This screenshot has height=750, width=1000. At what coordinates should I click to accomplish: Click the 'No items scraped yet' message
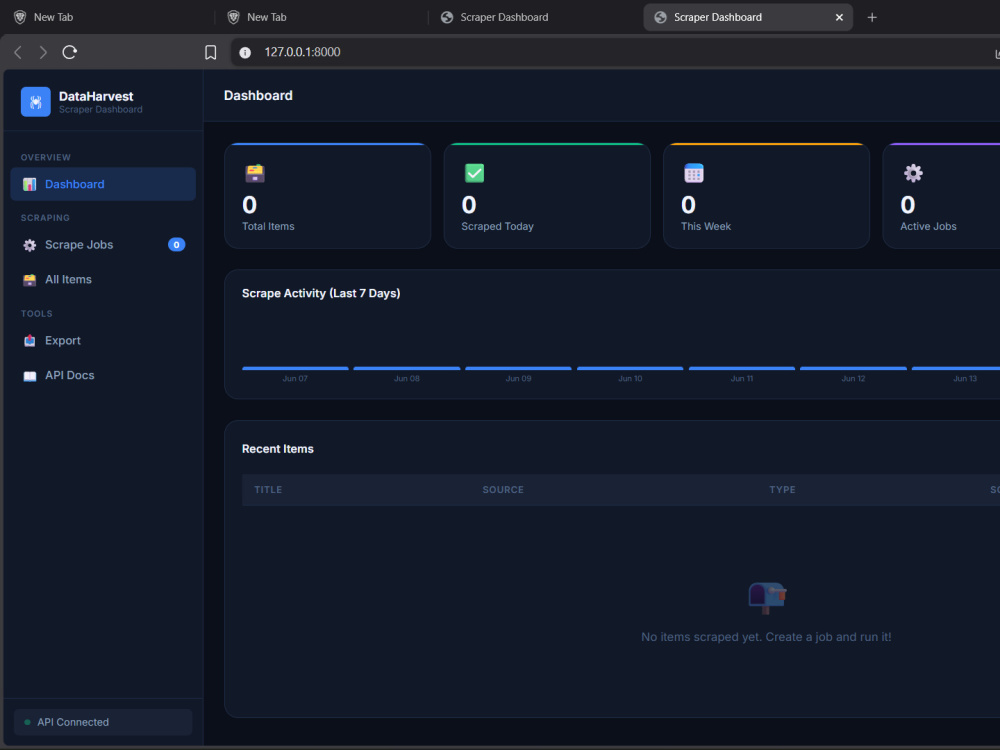point(767,637)
